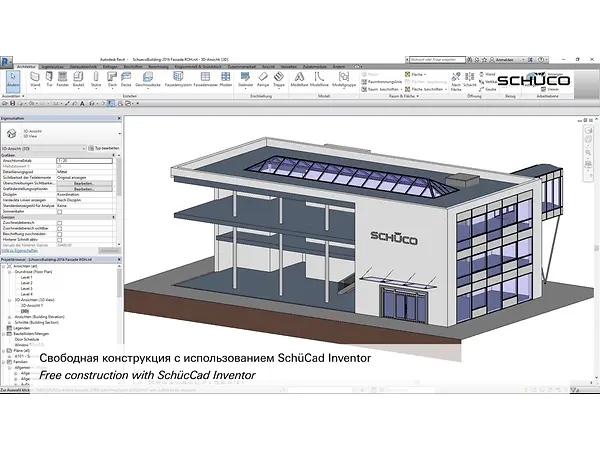Select the Treppe stair tool
Viewport: 600px width, 450px height.
click(x=279, y=79)
